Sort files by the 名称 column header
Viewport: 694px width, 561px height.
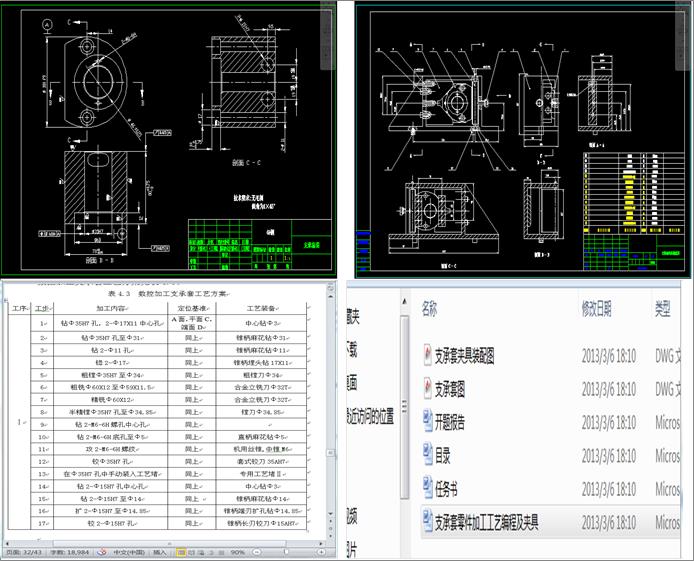coord(430,309)
